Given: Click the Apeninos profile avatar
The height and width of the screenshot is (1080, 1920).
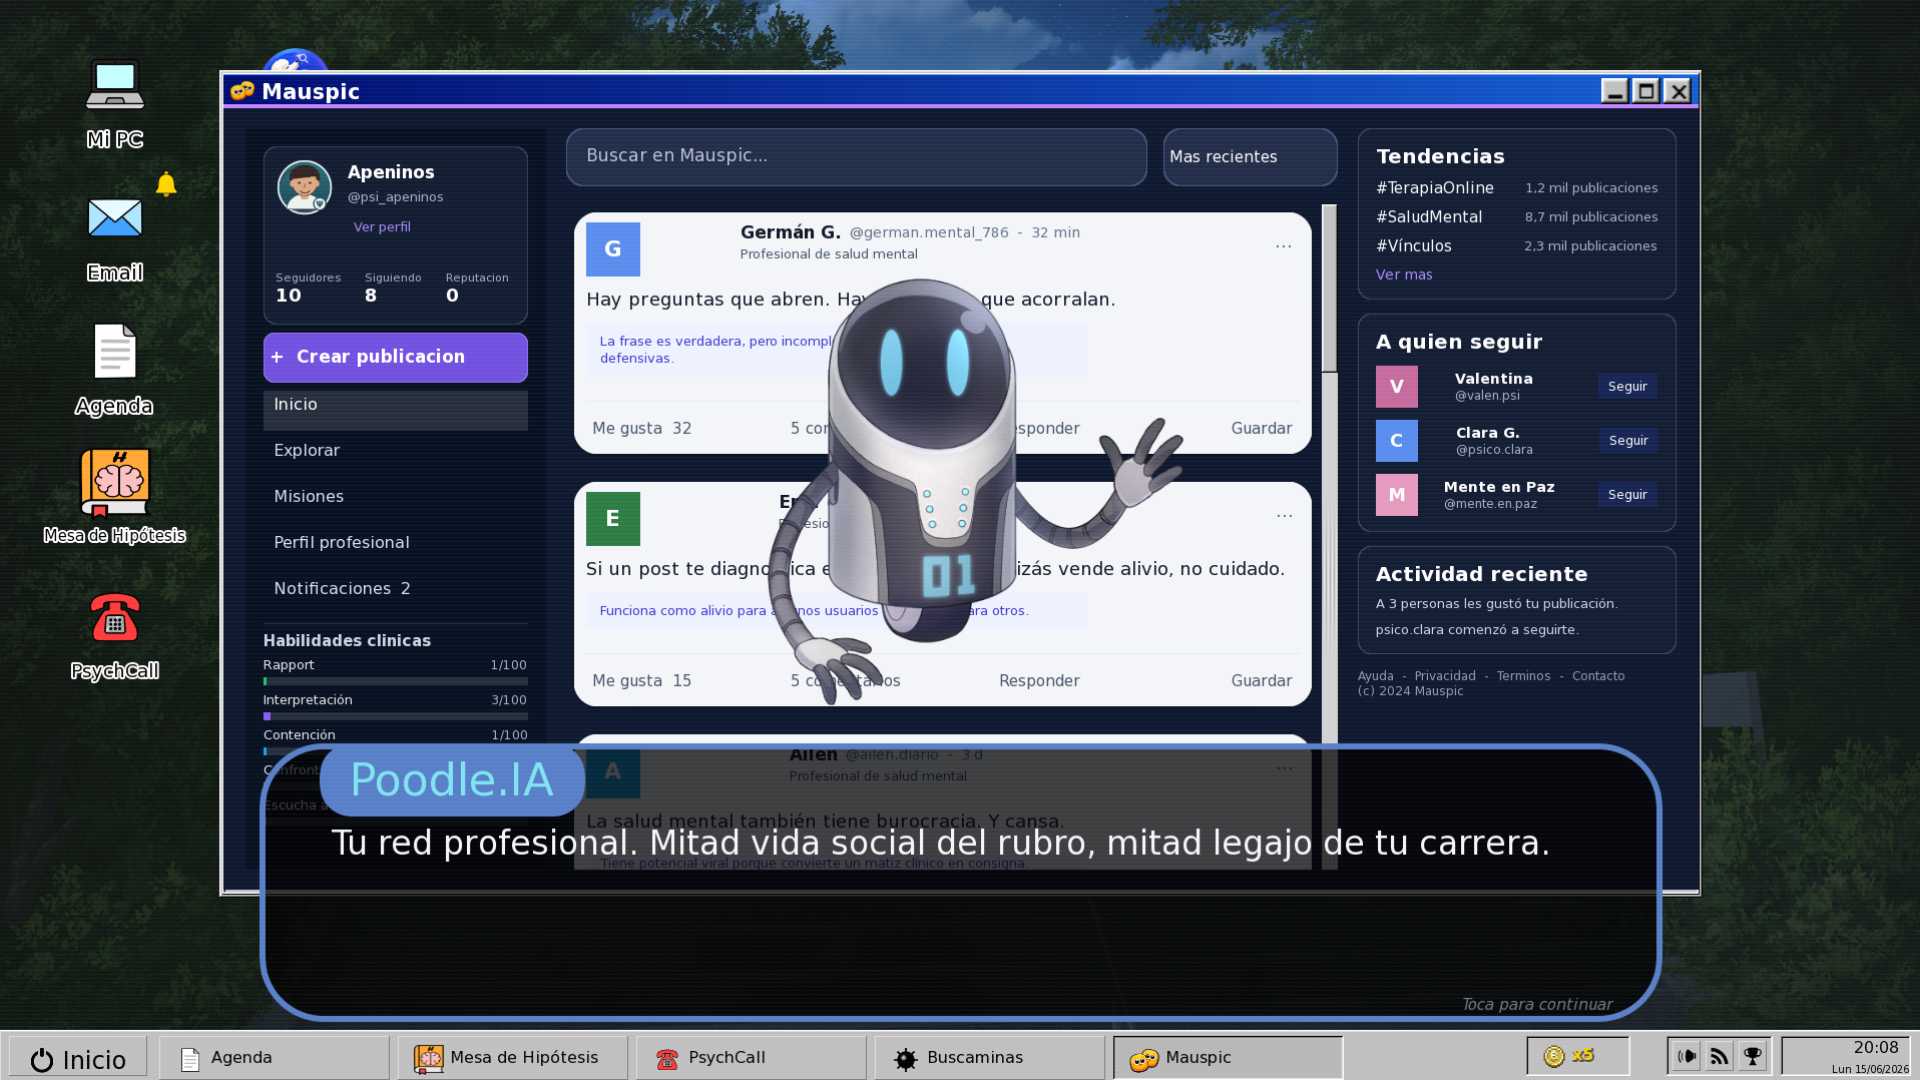Looking at the screenshot, I should 304,187.
